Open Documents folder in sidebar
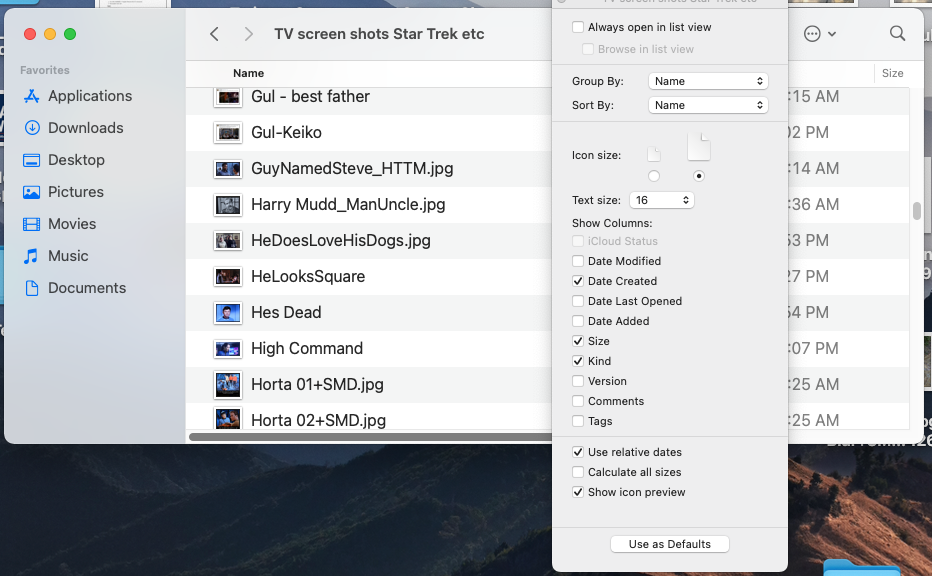This screenshot has height=576, width=932. tap(74, 288)
